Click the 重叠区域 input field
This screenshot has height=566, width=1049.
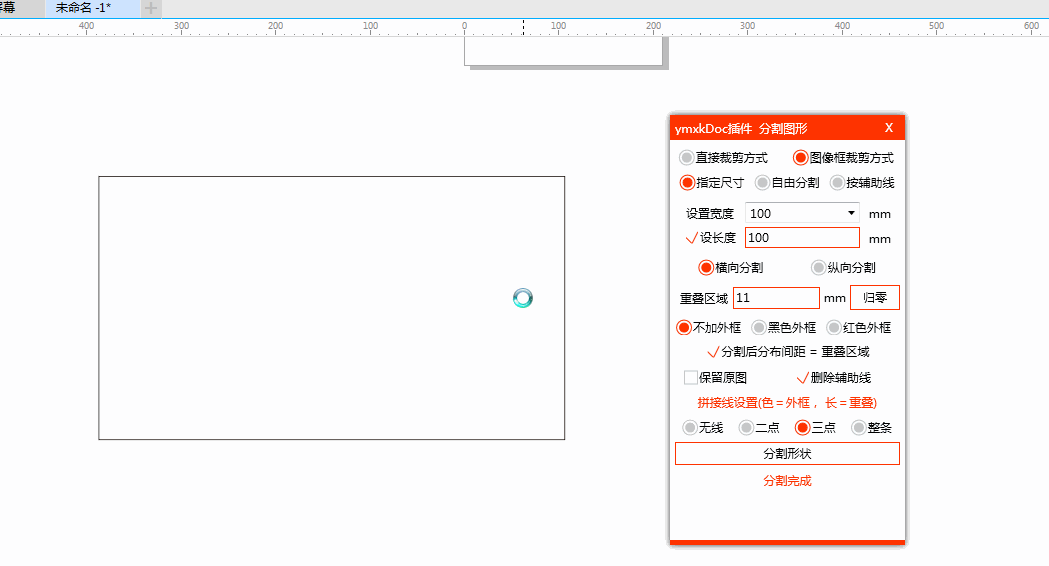click(776, 298)
